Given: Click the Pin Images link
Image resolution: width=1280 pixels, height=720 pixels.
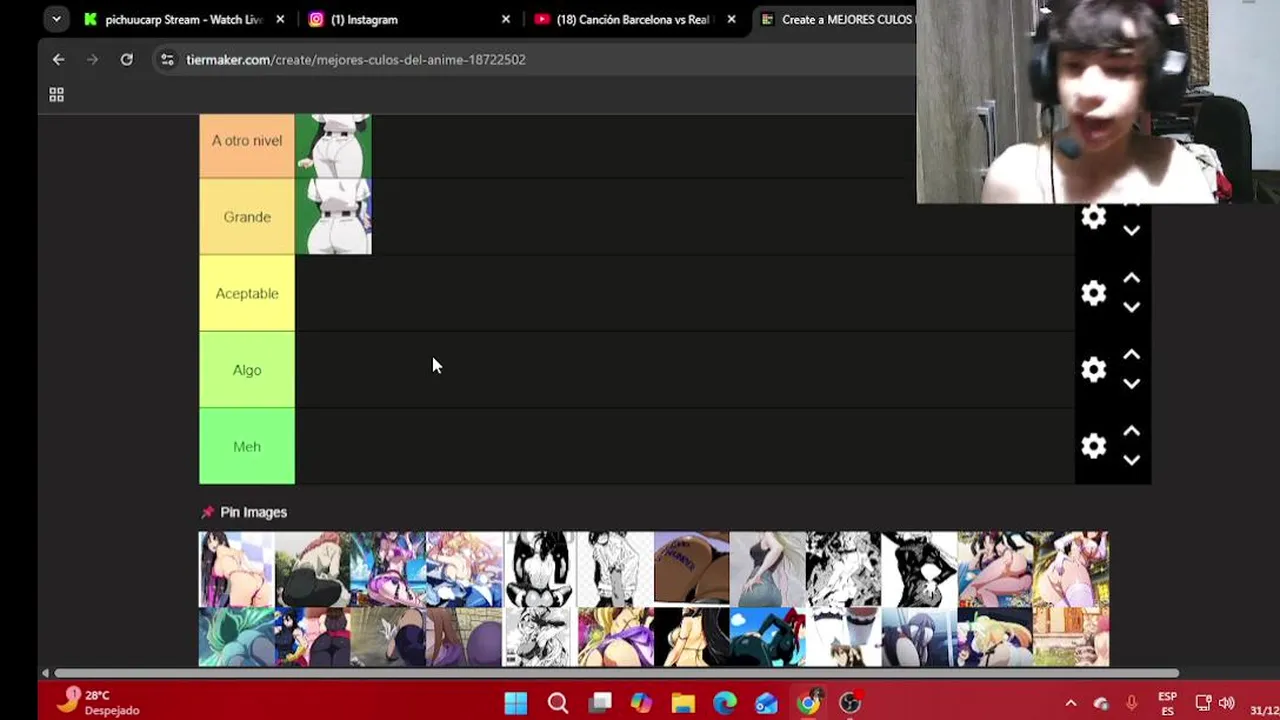Looking at the screenshot, I should point(253,512).
